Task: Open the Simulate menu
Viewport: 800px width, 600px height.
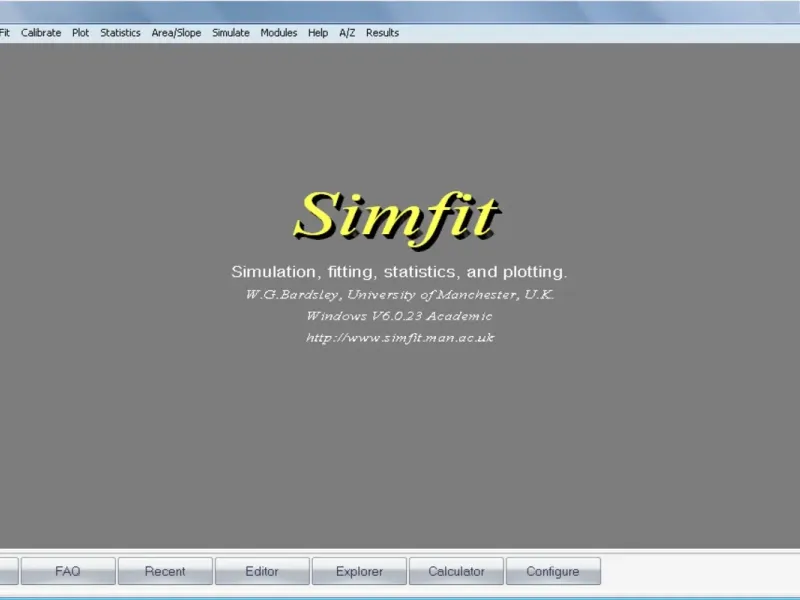Action: tap(231, 33)
